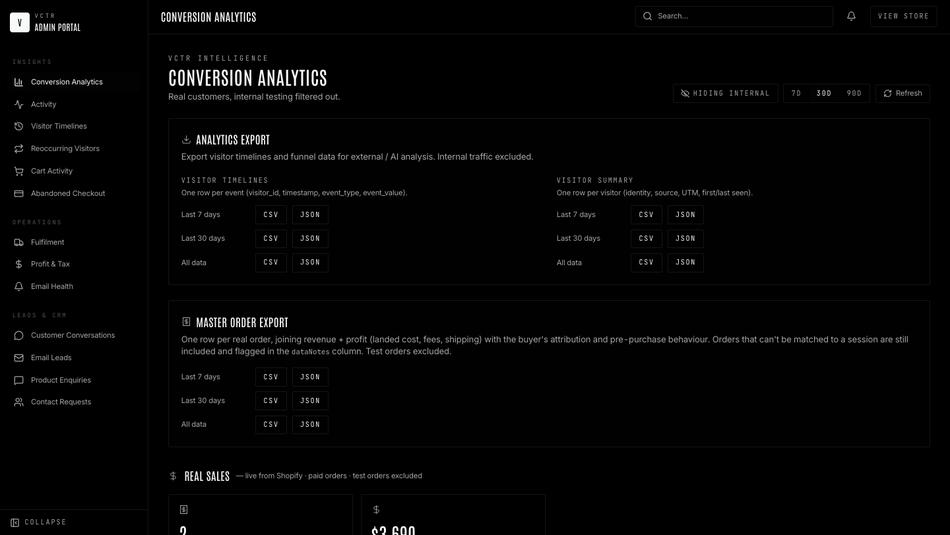Viewport: 950px width, 535px height.
Task: Click Contact Requests people icon
Action: [19, 402]
